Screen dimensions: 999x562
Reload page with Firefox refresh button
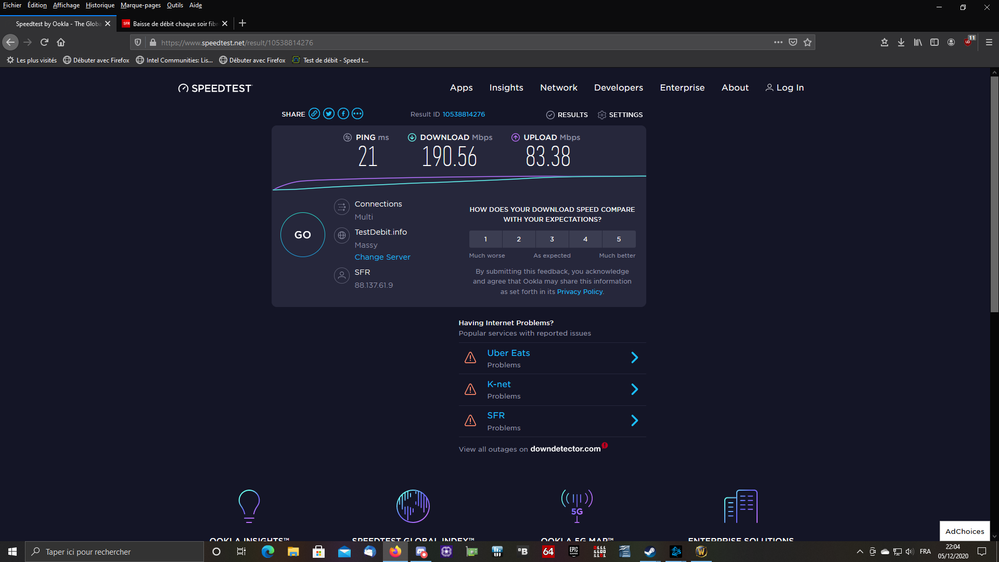click(44, 42)
